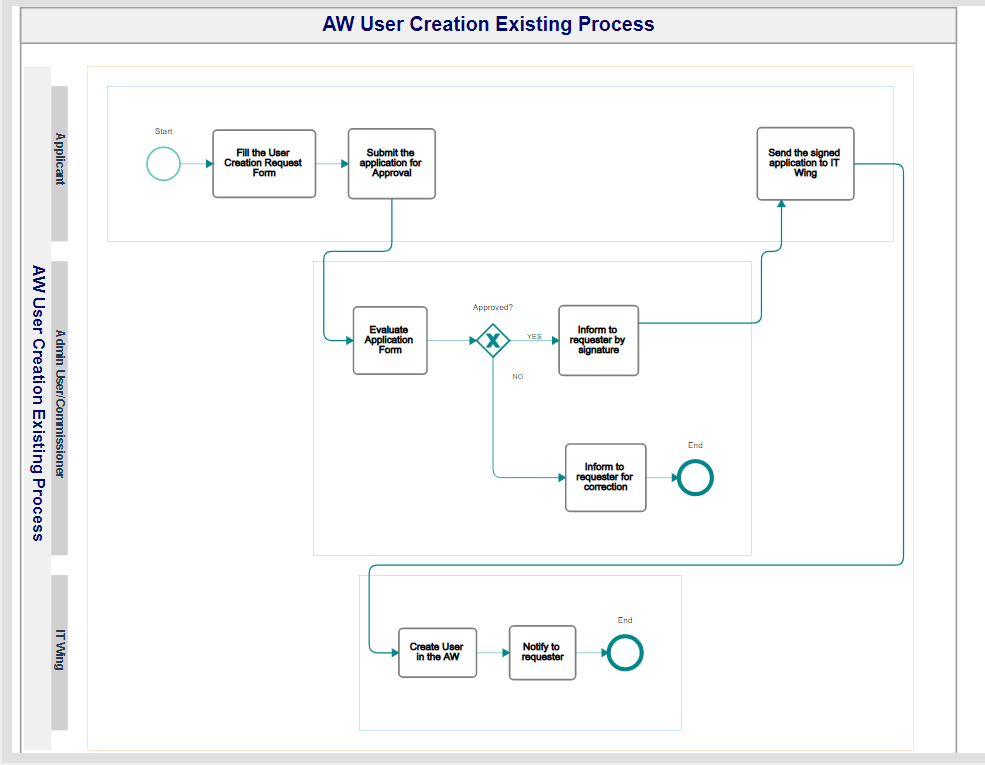The height and width of the screenshot is (765, 985).
Task: Select the End event after Notify to requester
Action: [x=625, y=653]
